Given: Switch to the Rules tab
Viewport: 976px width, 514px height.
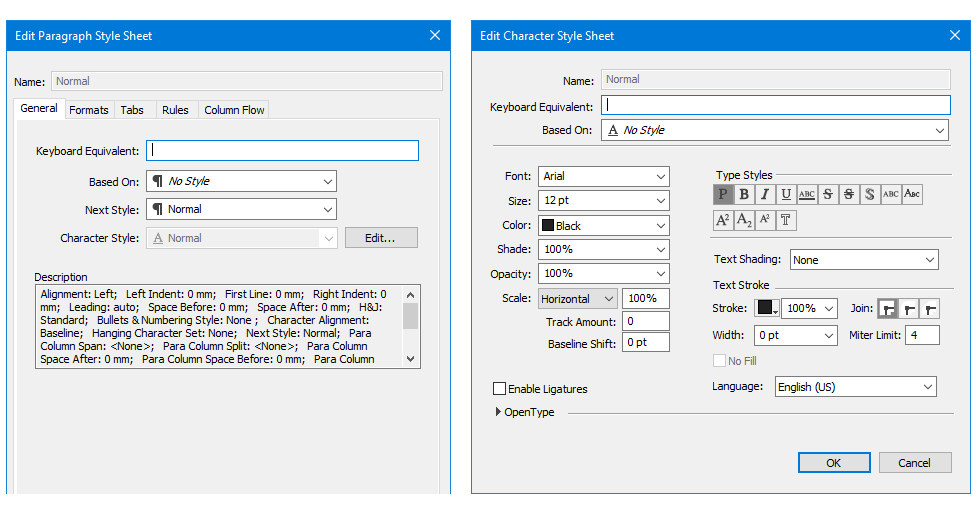Looking at the screenshot, I should [x=176, y=110].
